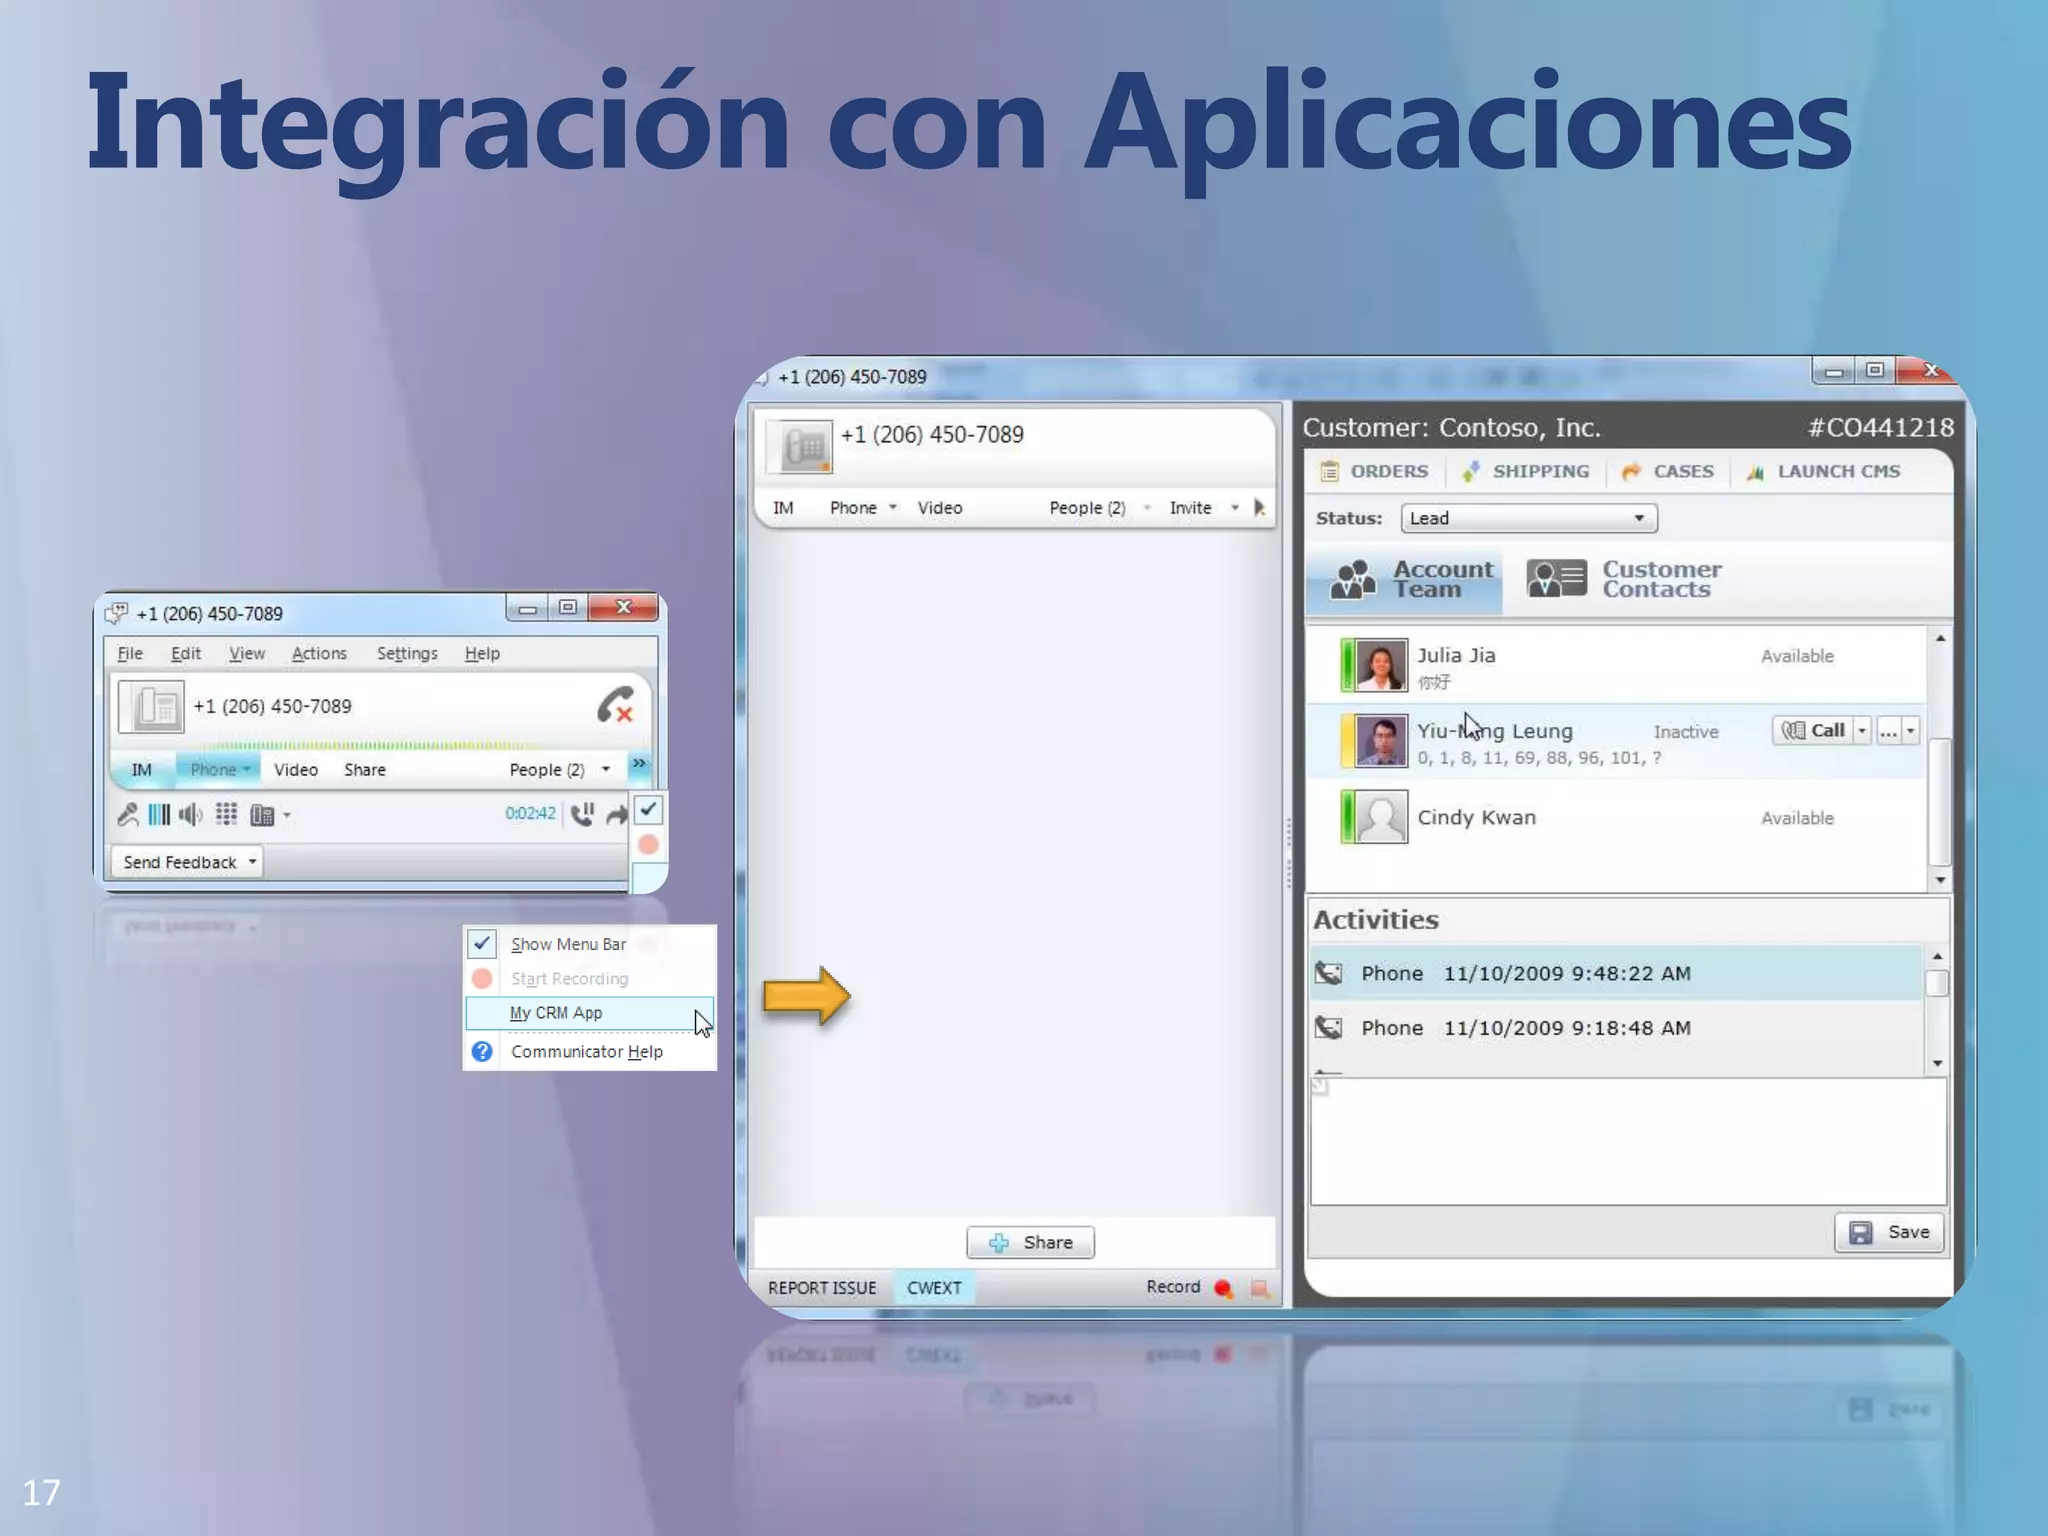
Task: Open the Actions menu
Action: click(319, 653)
